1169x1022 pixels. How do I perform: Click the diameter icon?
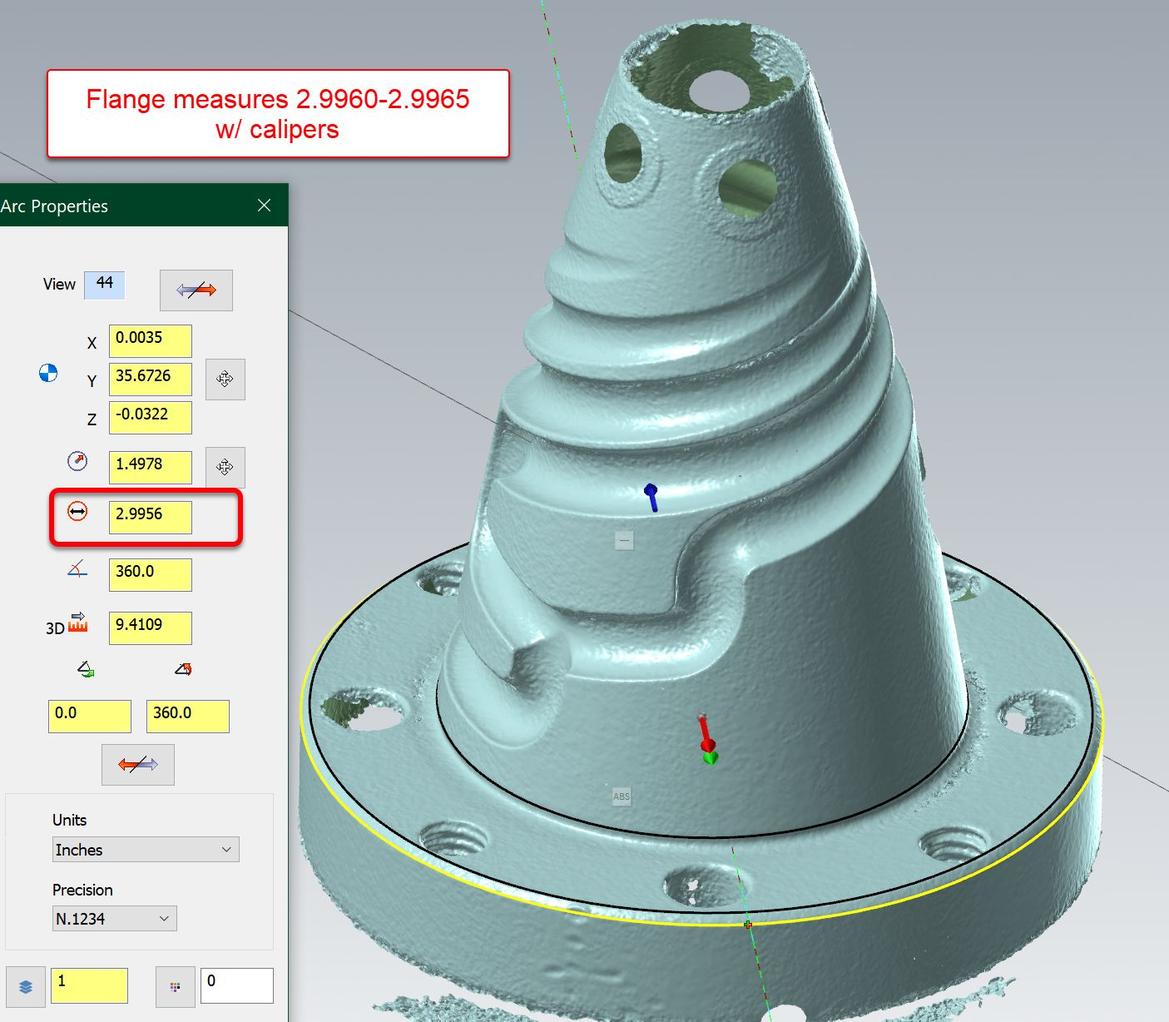point(78,511)
